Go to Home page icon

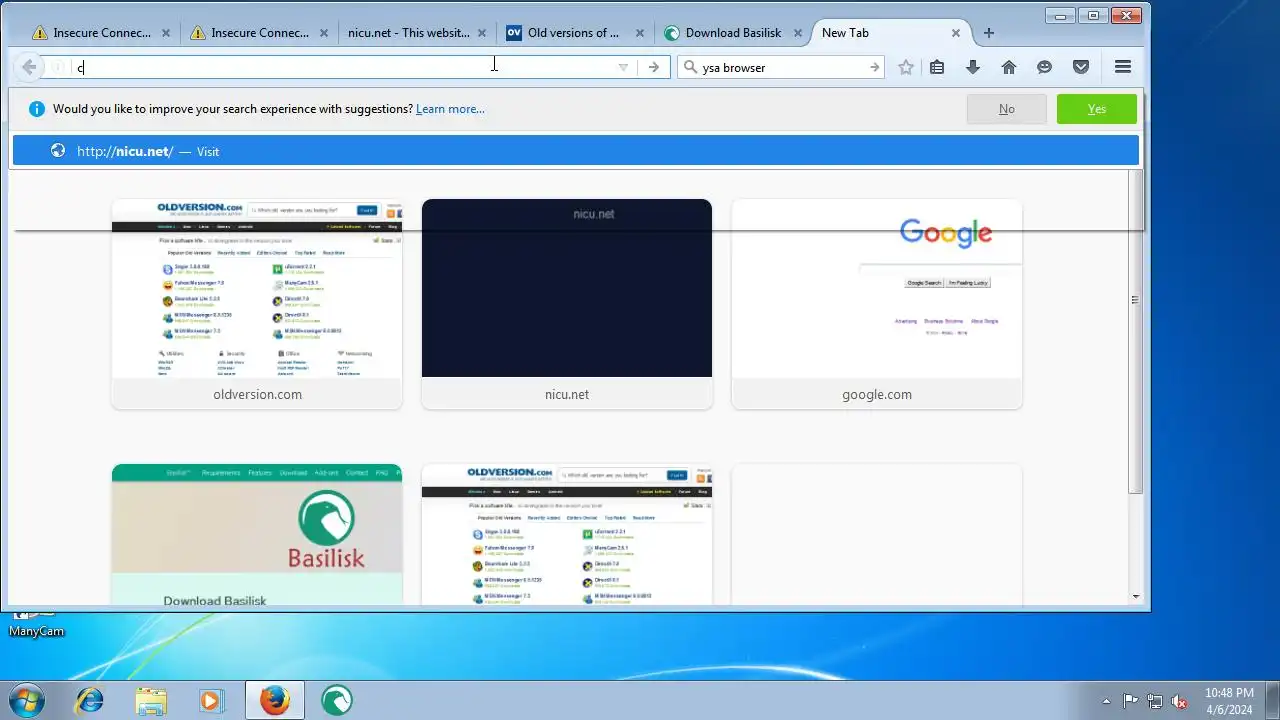1009,67
